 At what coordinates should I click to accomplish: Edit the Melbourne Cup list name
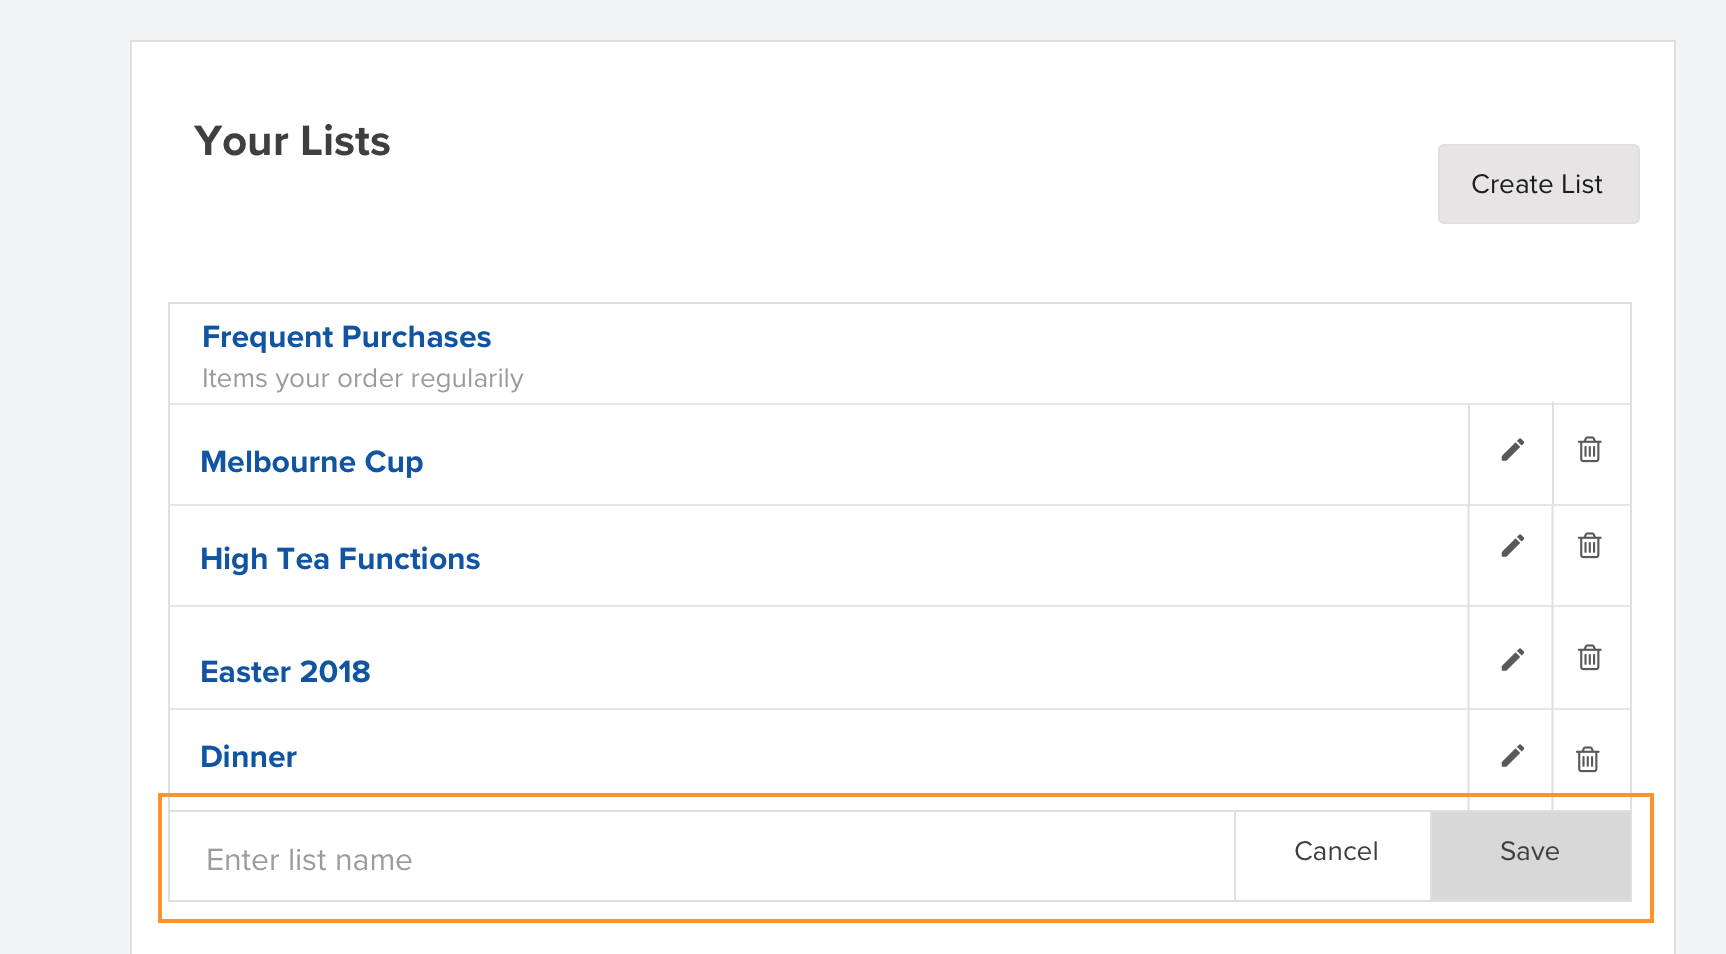click(1512, 450)
